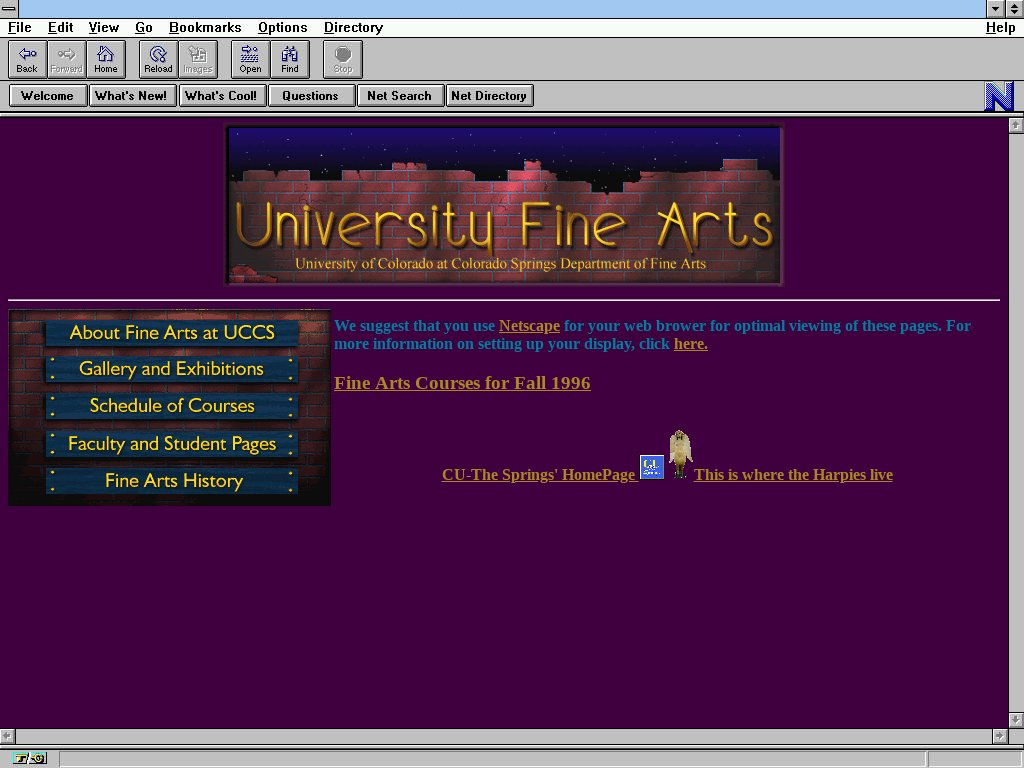Follow the Netscape hyperlink in the text
This screenshot has height=768, width=1024.
click(x=529, y=326)
